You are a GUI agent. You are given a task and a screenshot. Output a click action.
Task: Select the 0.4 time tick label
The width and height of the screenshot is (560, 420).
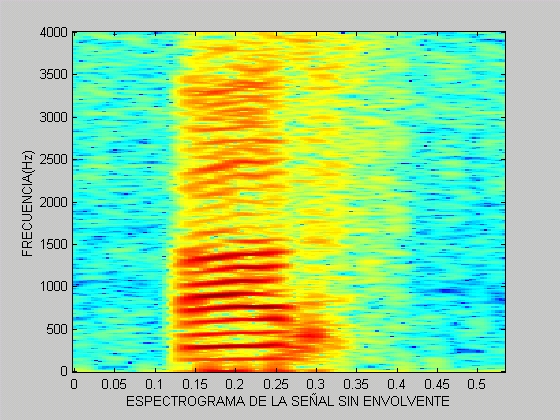397,384
